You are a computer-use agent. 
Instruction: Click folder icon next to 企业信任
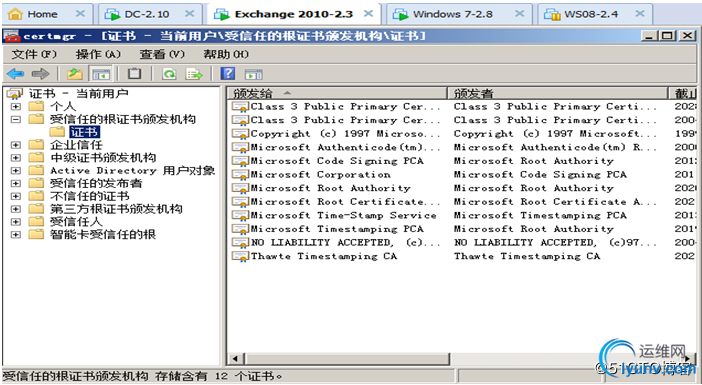36,145
